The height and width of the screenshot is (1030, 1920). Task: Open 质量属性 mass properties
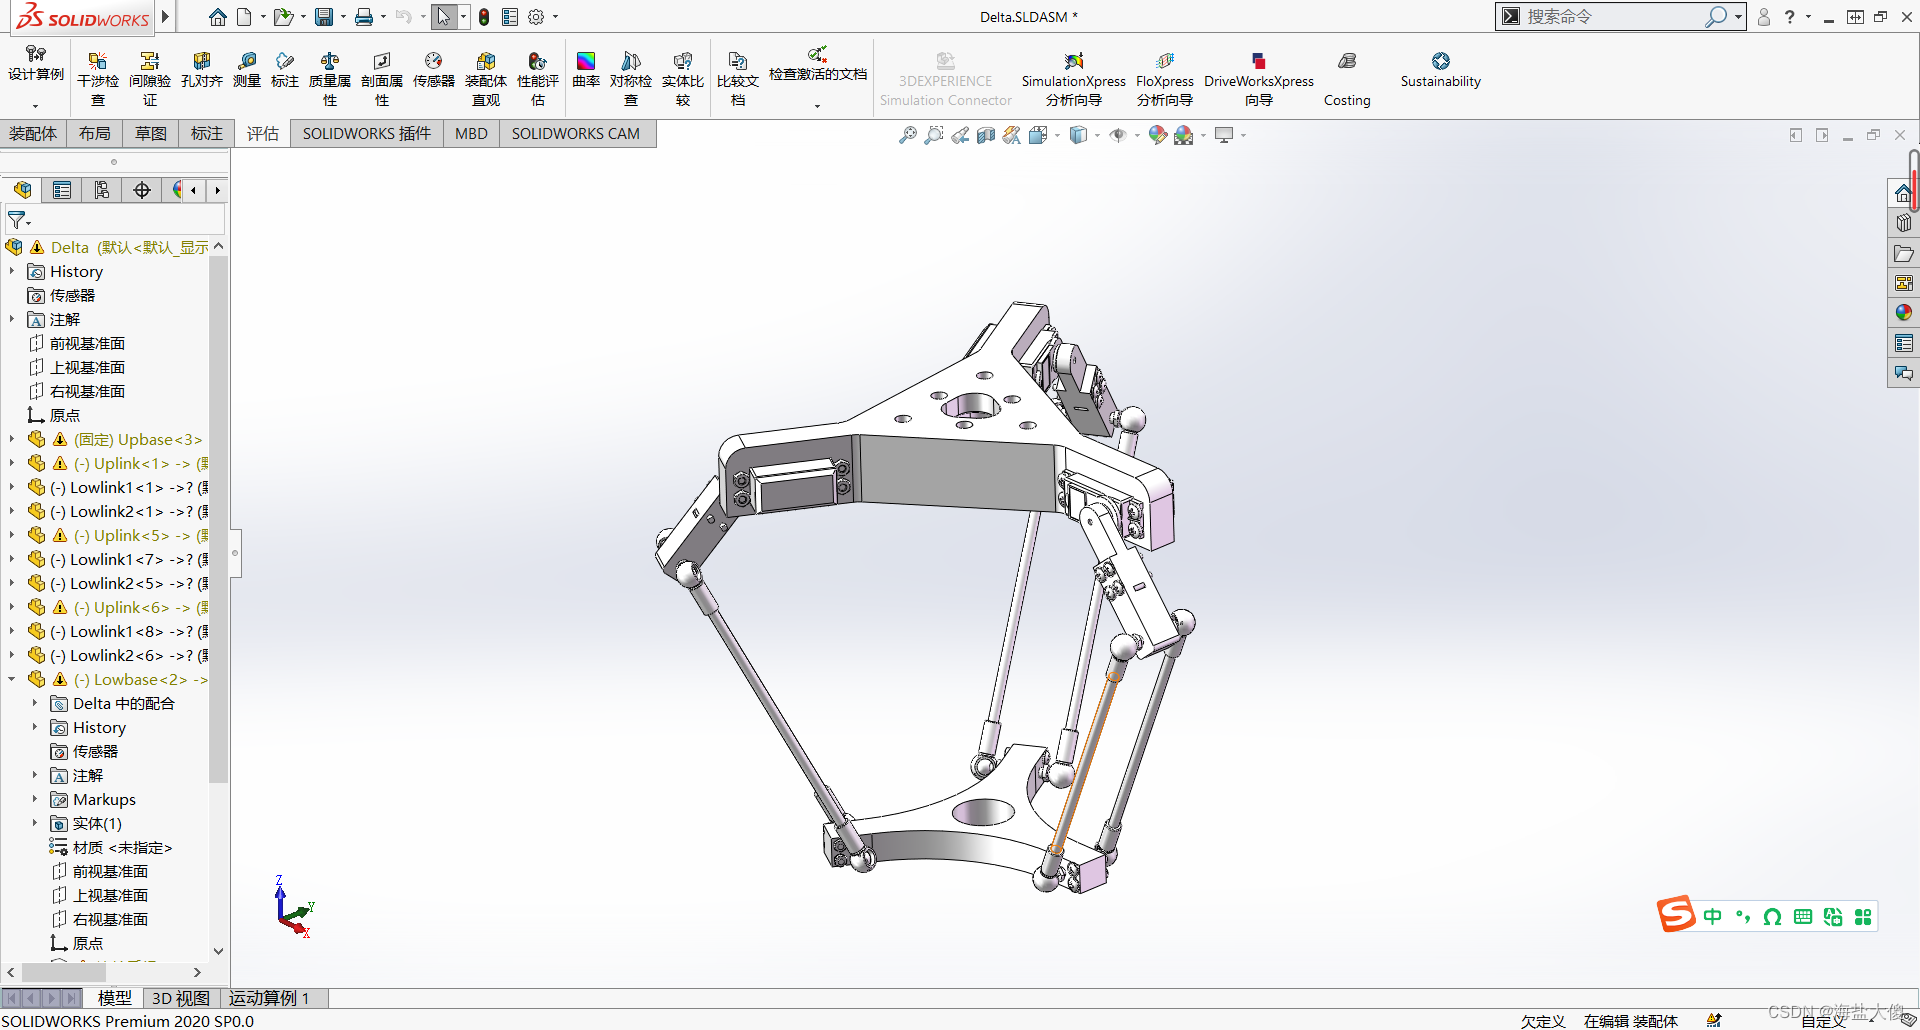pos(330,78)
